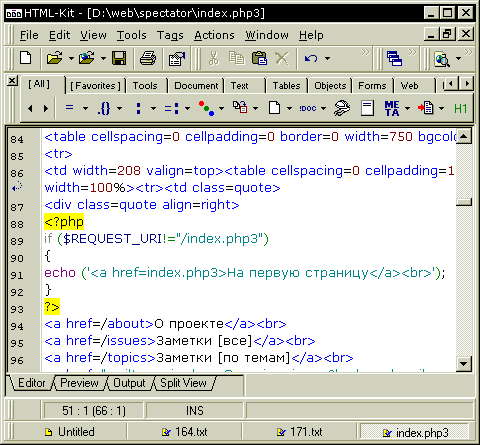The image size is (480, 445).
Task: Expand the dropdown beside the colored dots icon
Action: [221, 108]
